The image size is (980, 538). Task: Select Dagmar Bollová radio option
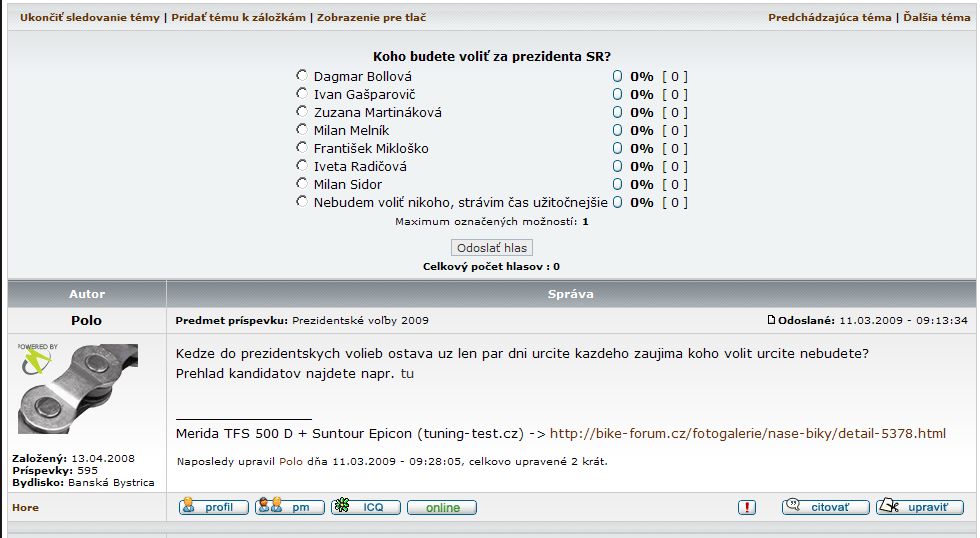click(302, 76)
